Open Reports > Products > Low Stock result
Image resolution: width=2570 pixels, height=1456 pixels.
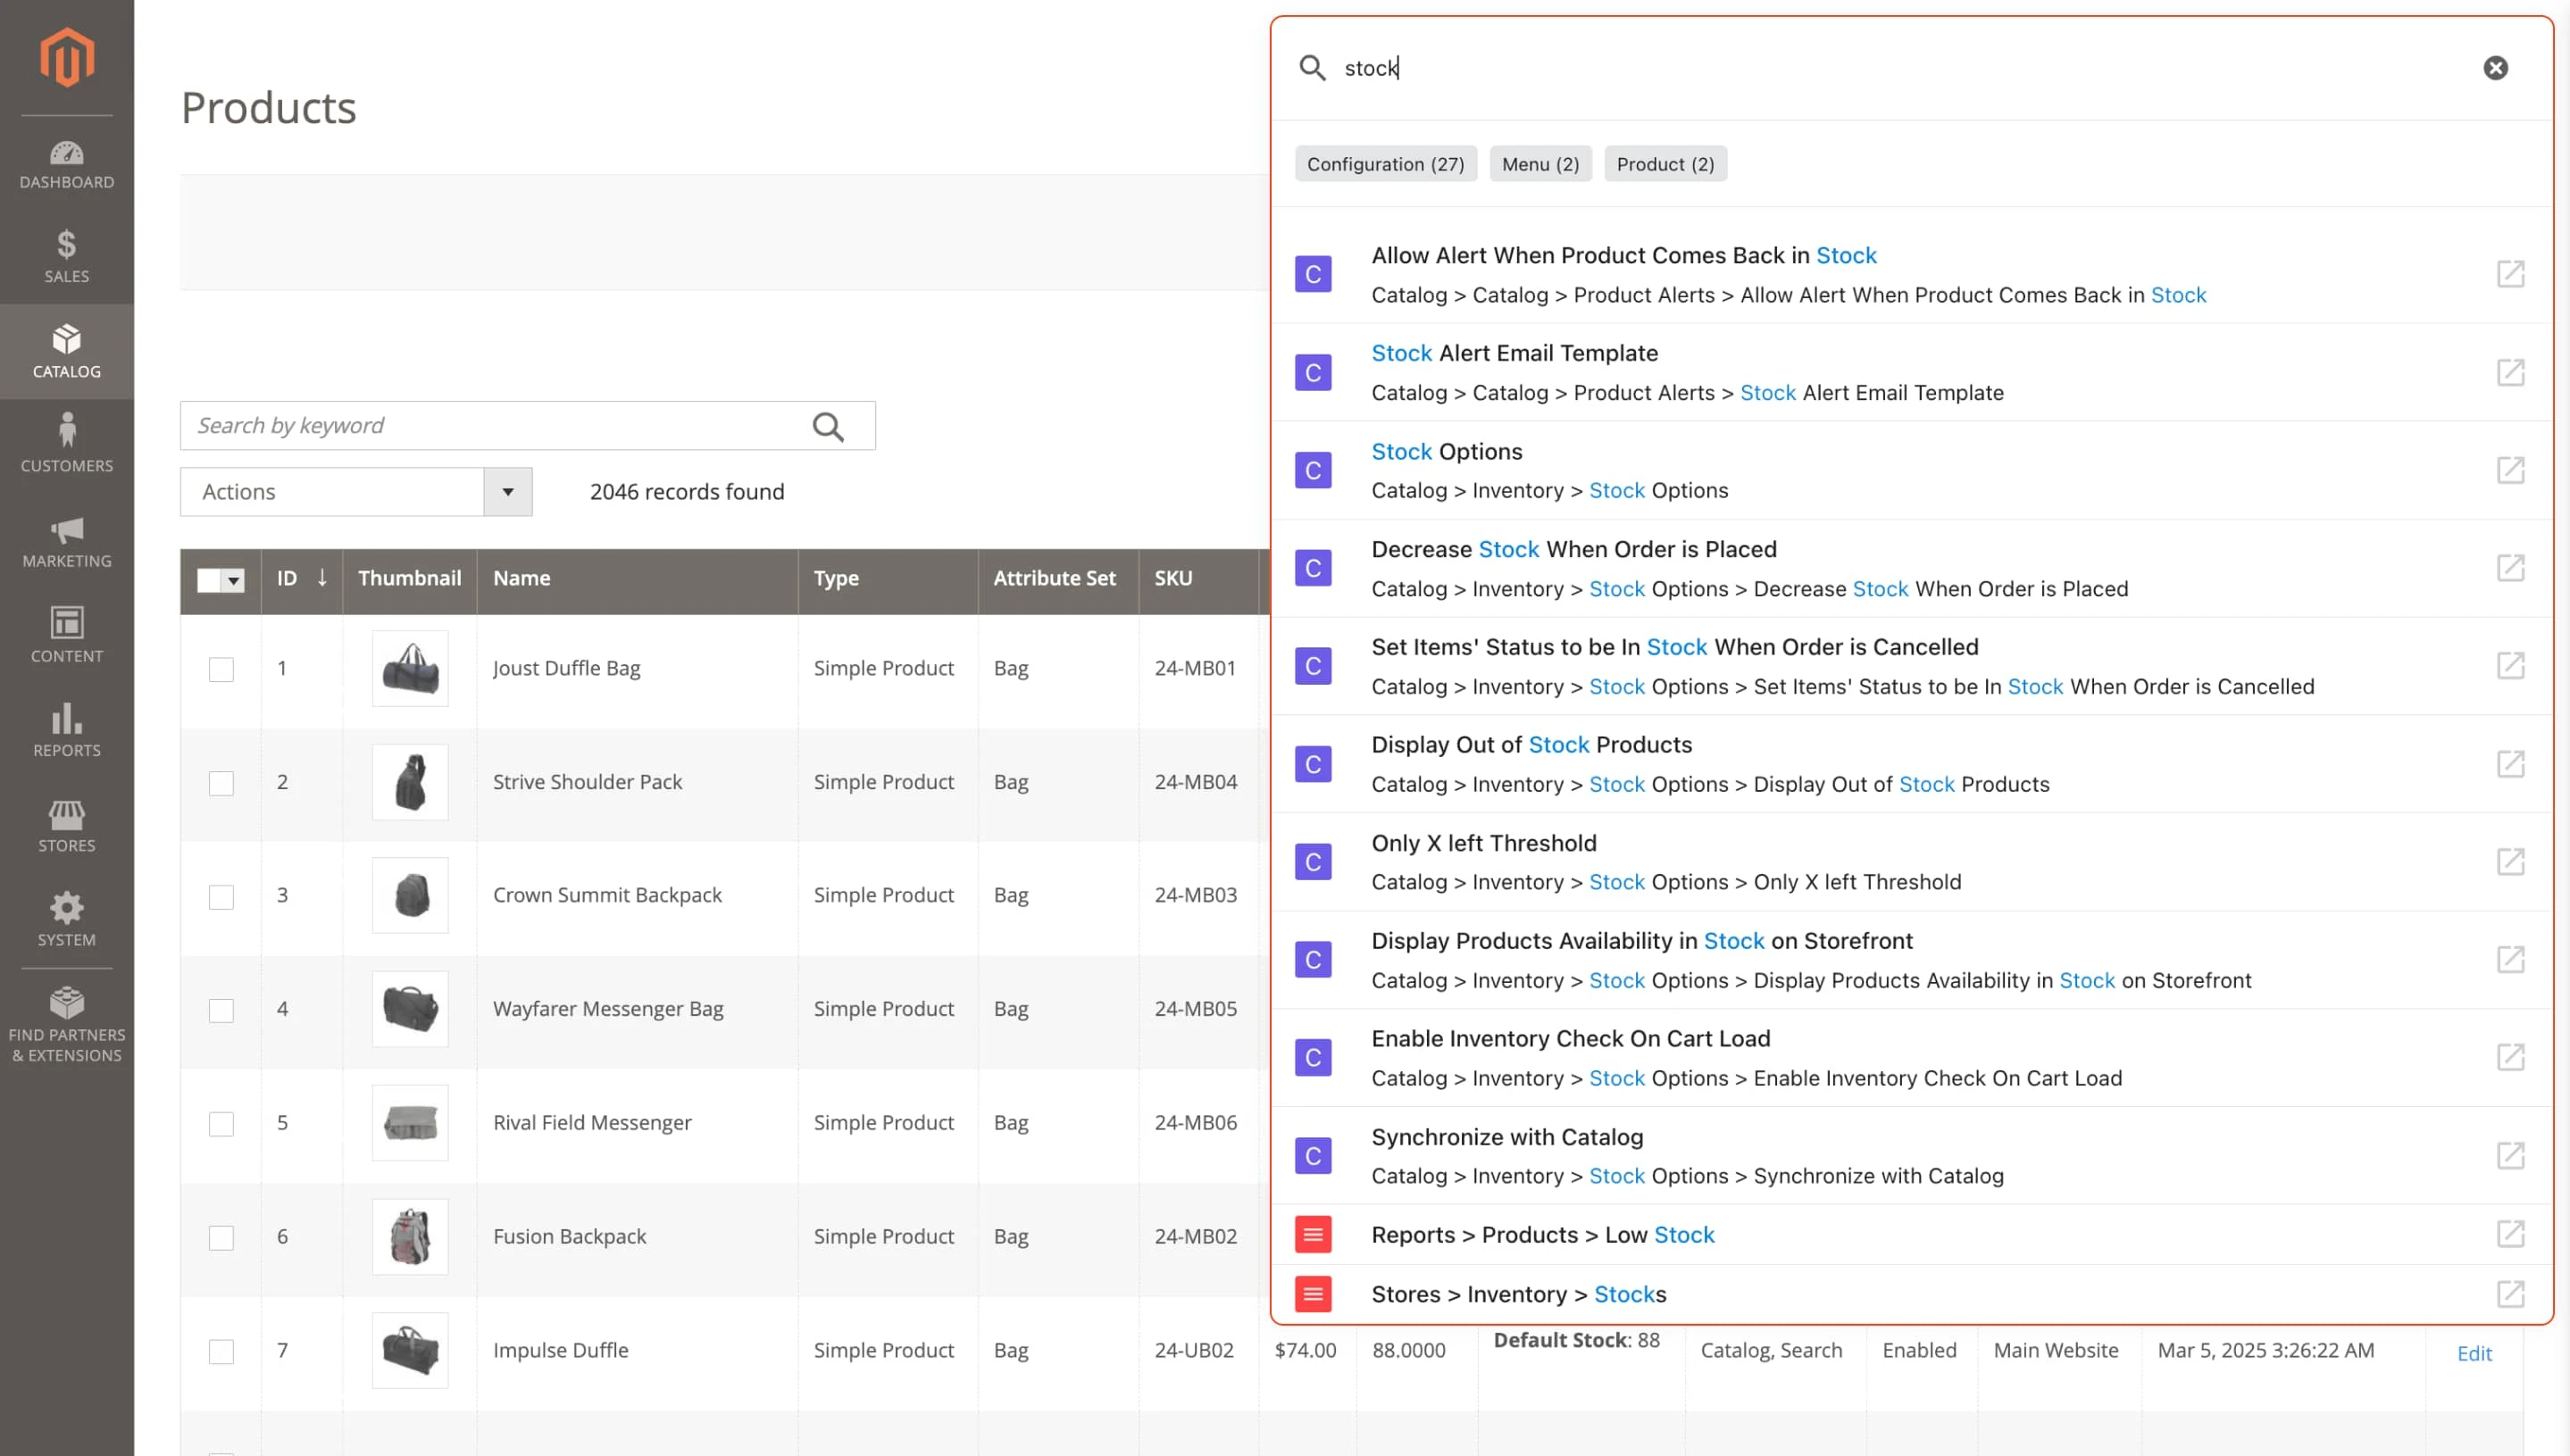[1543, 1234]
